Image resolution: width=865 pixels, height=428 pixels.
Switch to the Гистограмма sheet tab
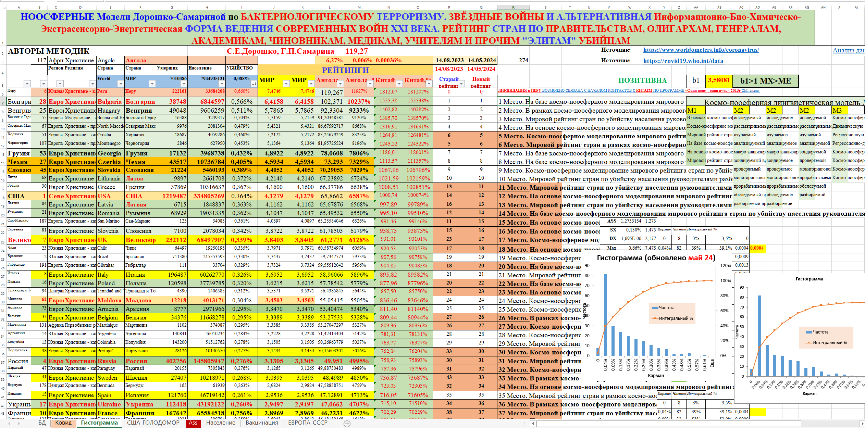[x=97, y=423]
